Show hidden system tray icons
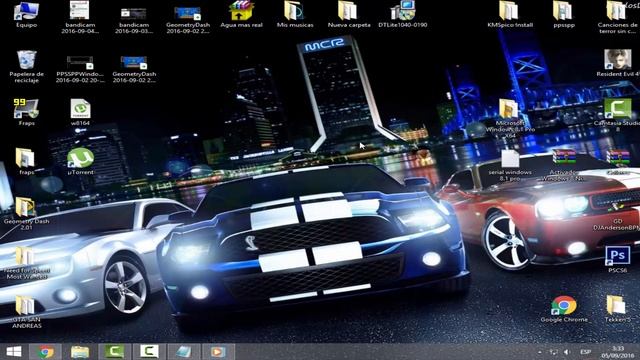 tap(540, 352)
